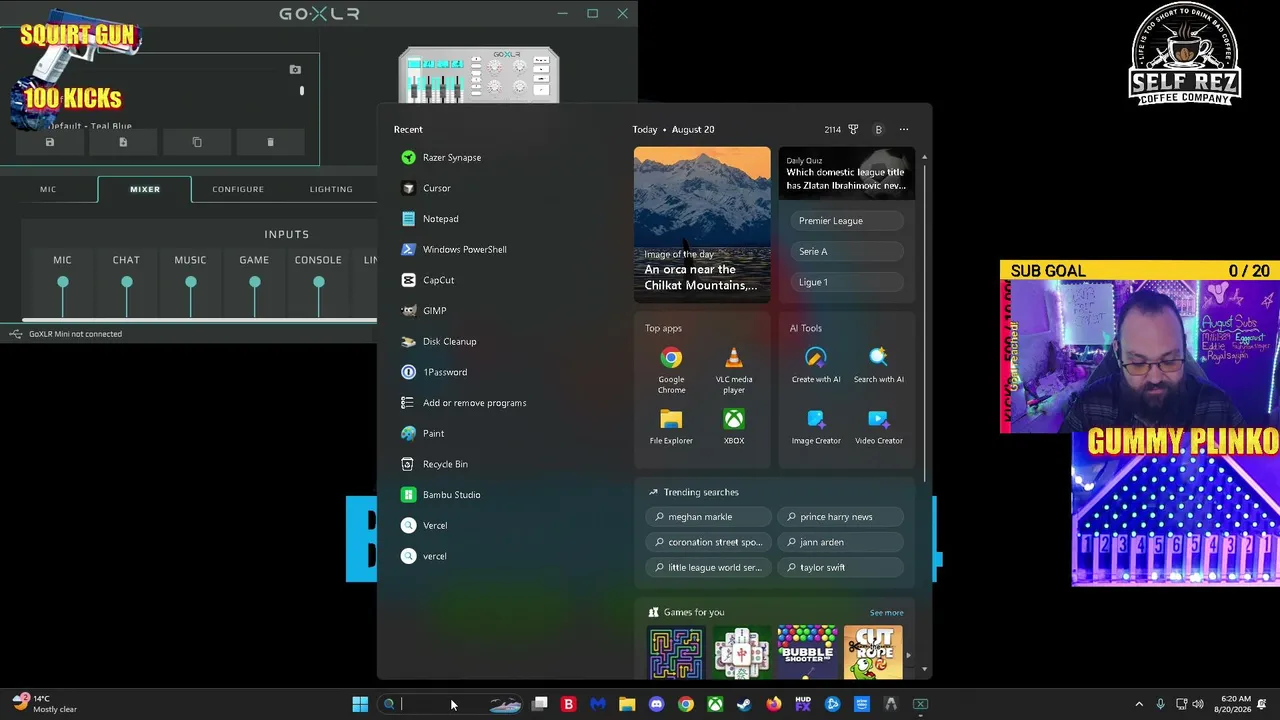Switch to the MIC tab in GoXLR
This screenshot has height=720, width=1280.
click(x=48, y=189)
